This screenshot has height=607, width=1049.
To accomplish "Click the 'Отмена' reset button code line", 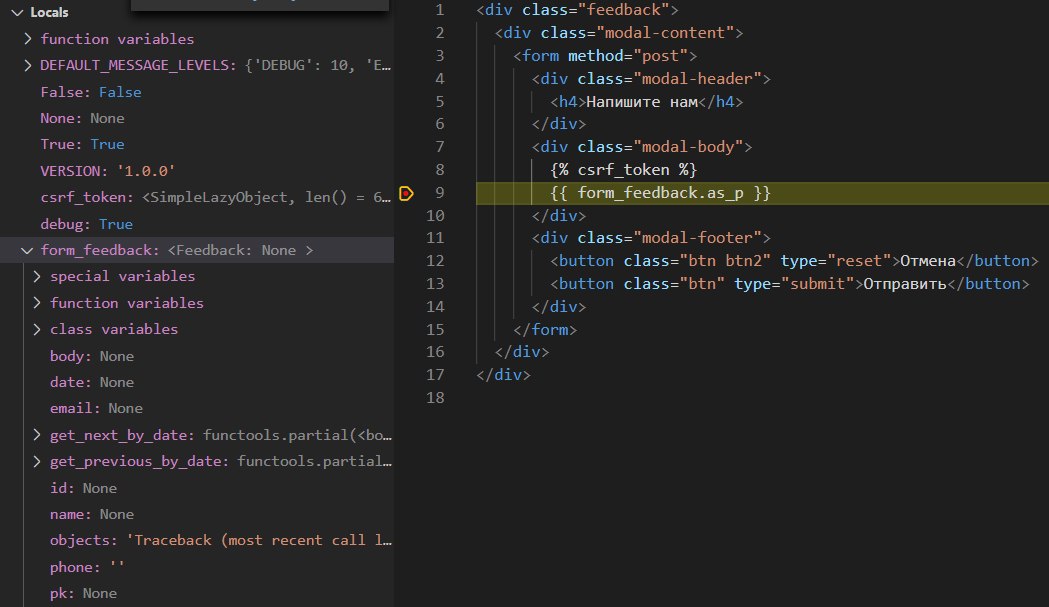I will pos(794,261).
